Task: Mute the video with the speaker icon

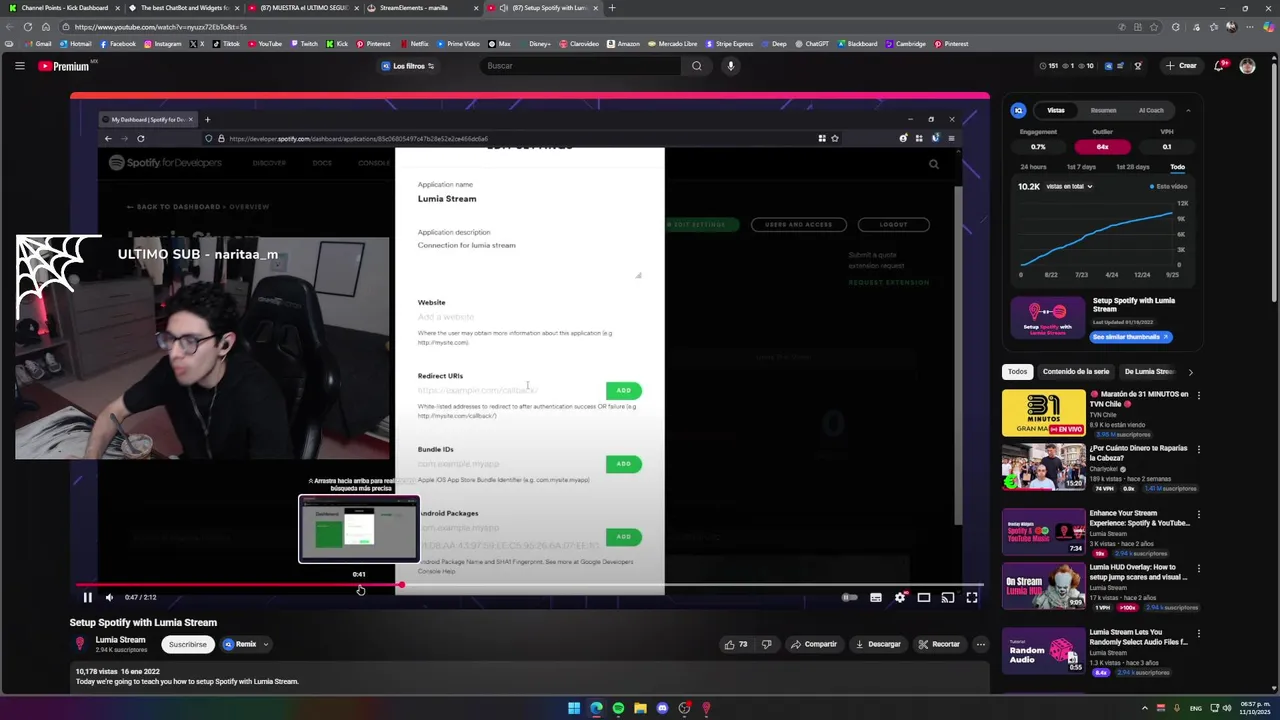Action: pyautogui.click(x=110, y=597)
